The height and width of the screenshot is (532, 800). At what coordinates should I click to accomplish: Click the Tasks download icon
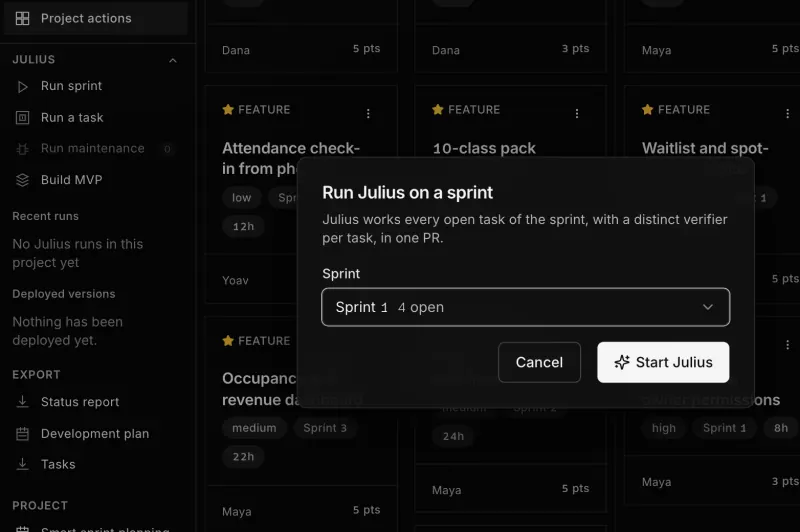[x=22, y=464]
